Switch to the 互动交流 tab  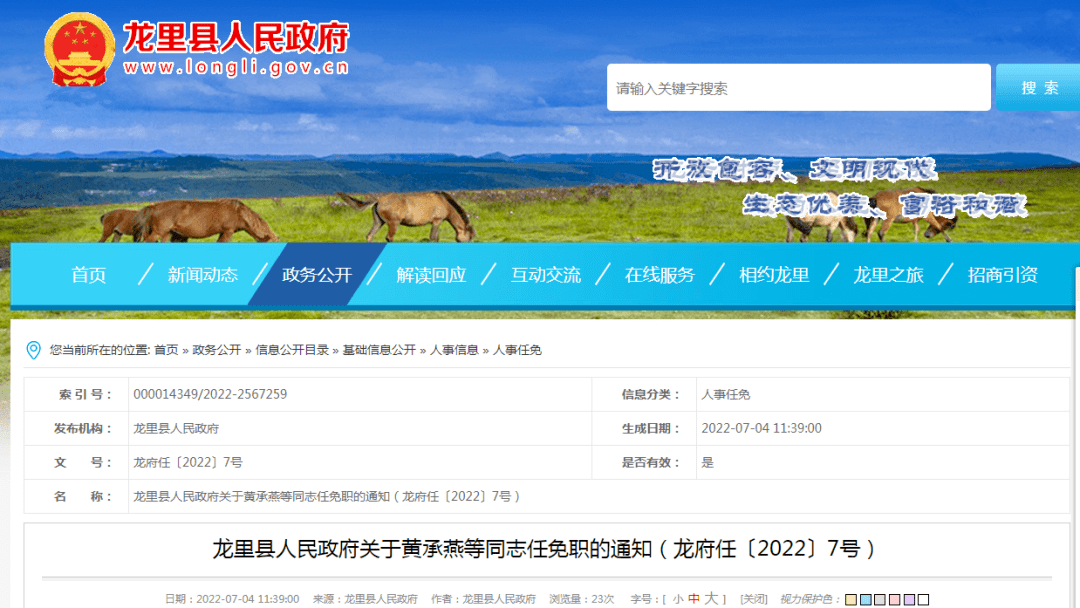[x=545, y=275]
